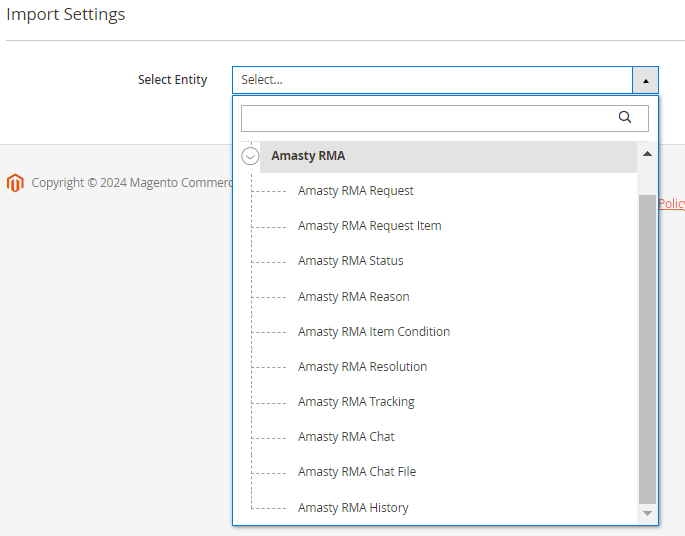The image size is (685, 536).
Task: Click the list scrollbar up arrow
Action: coord(647,154)
